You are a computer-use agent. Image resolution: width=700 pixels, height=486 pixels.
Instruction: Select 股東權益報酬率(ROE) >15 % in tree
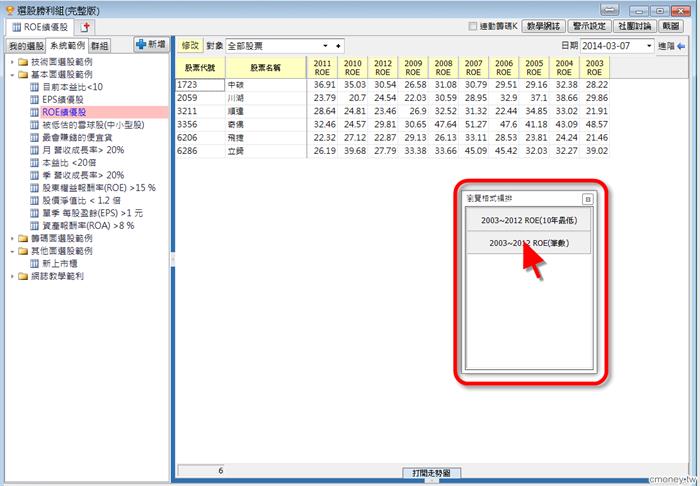99,188
